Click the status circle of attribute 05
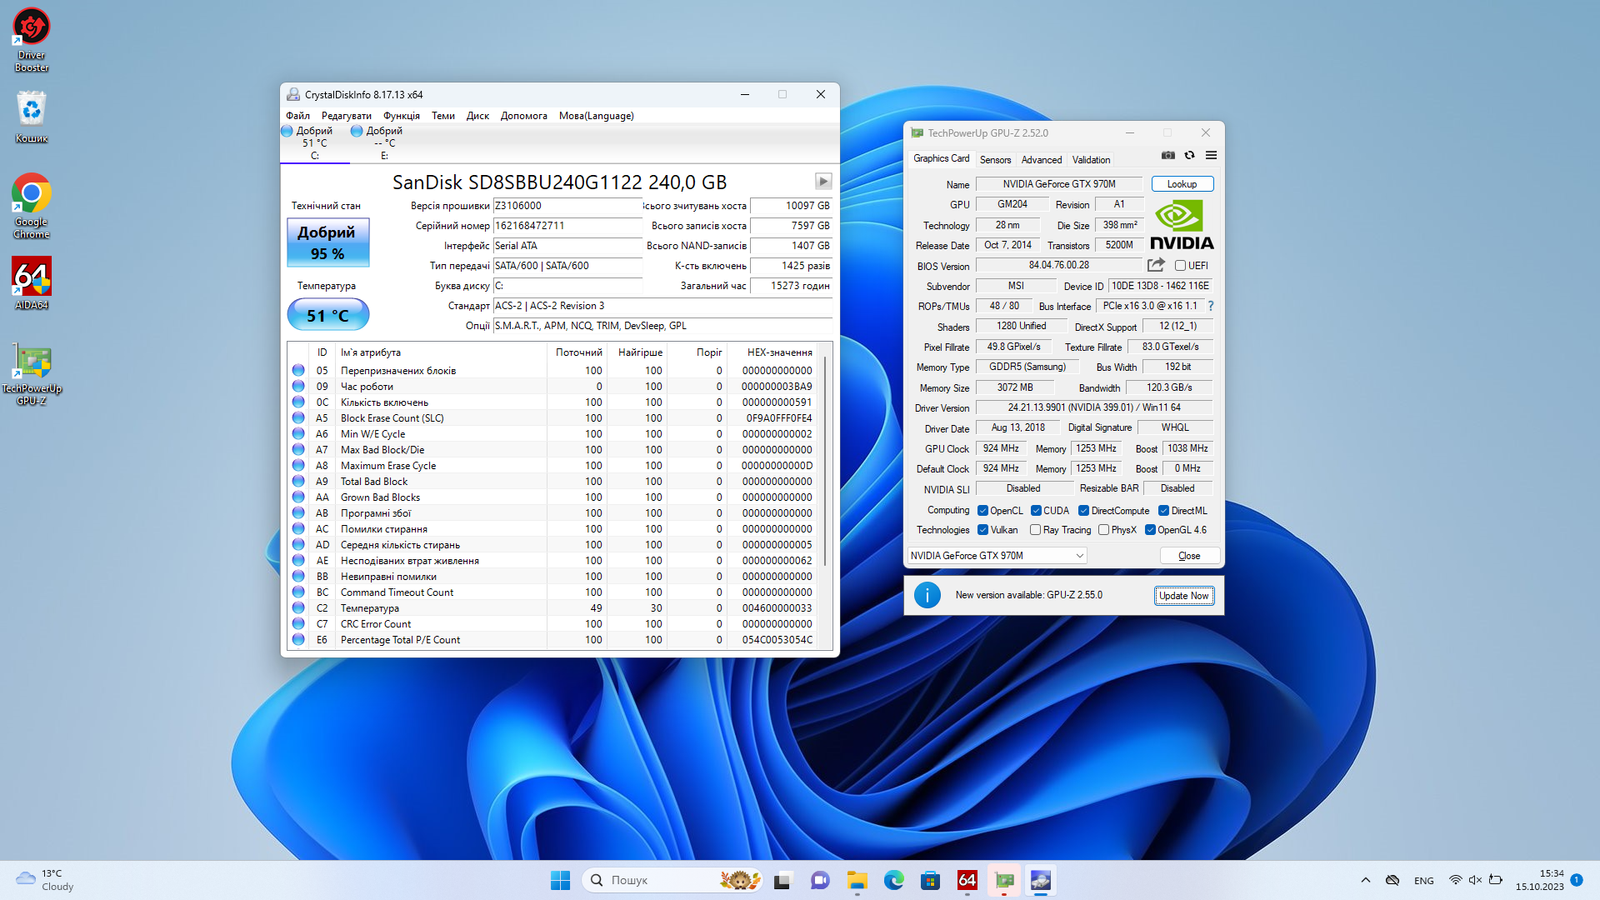 298,370
